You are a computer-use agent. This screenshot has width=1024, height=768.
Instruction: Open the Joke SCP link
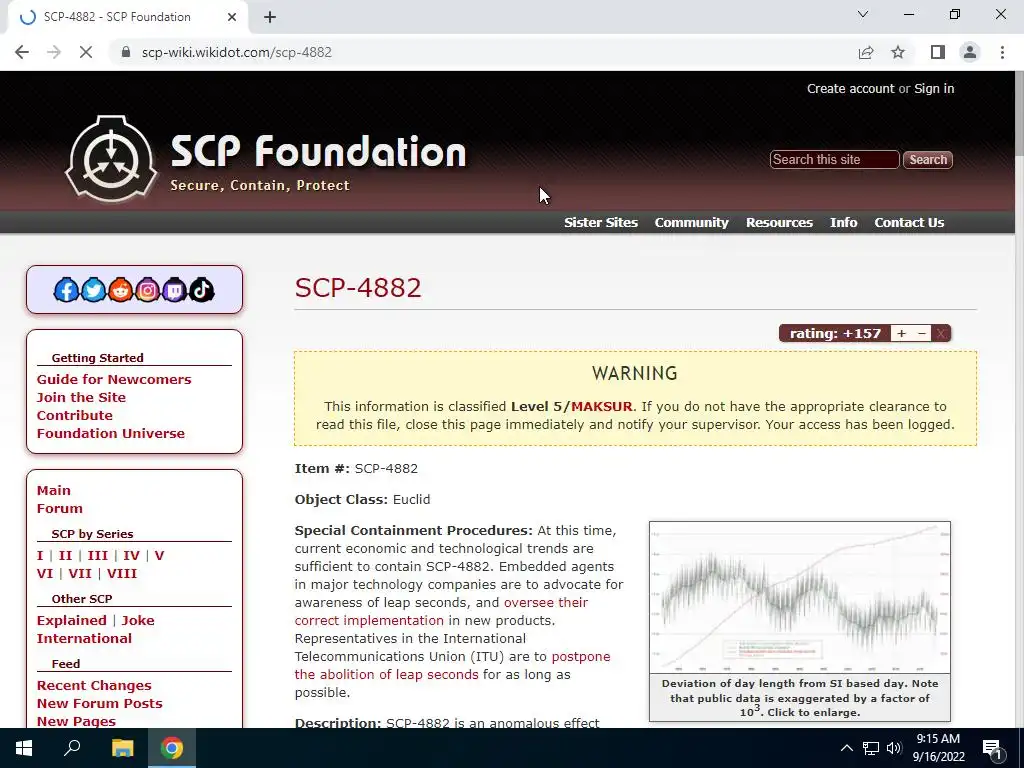(138, 620)
